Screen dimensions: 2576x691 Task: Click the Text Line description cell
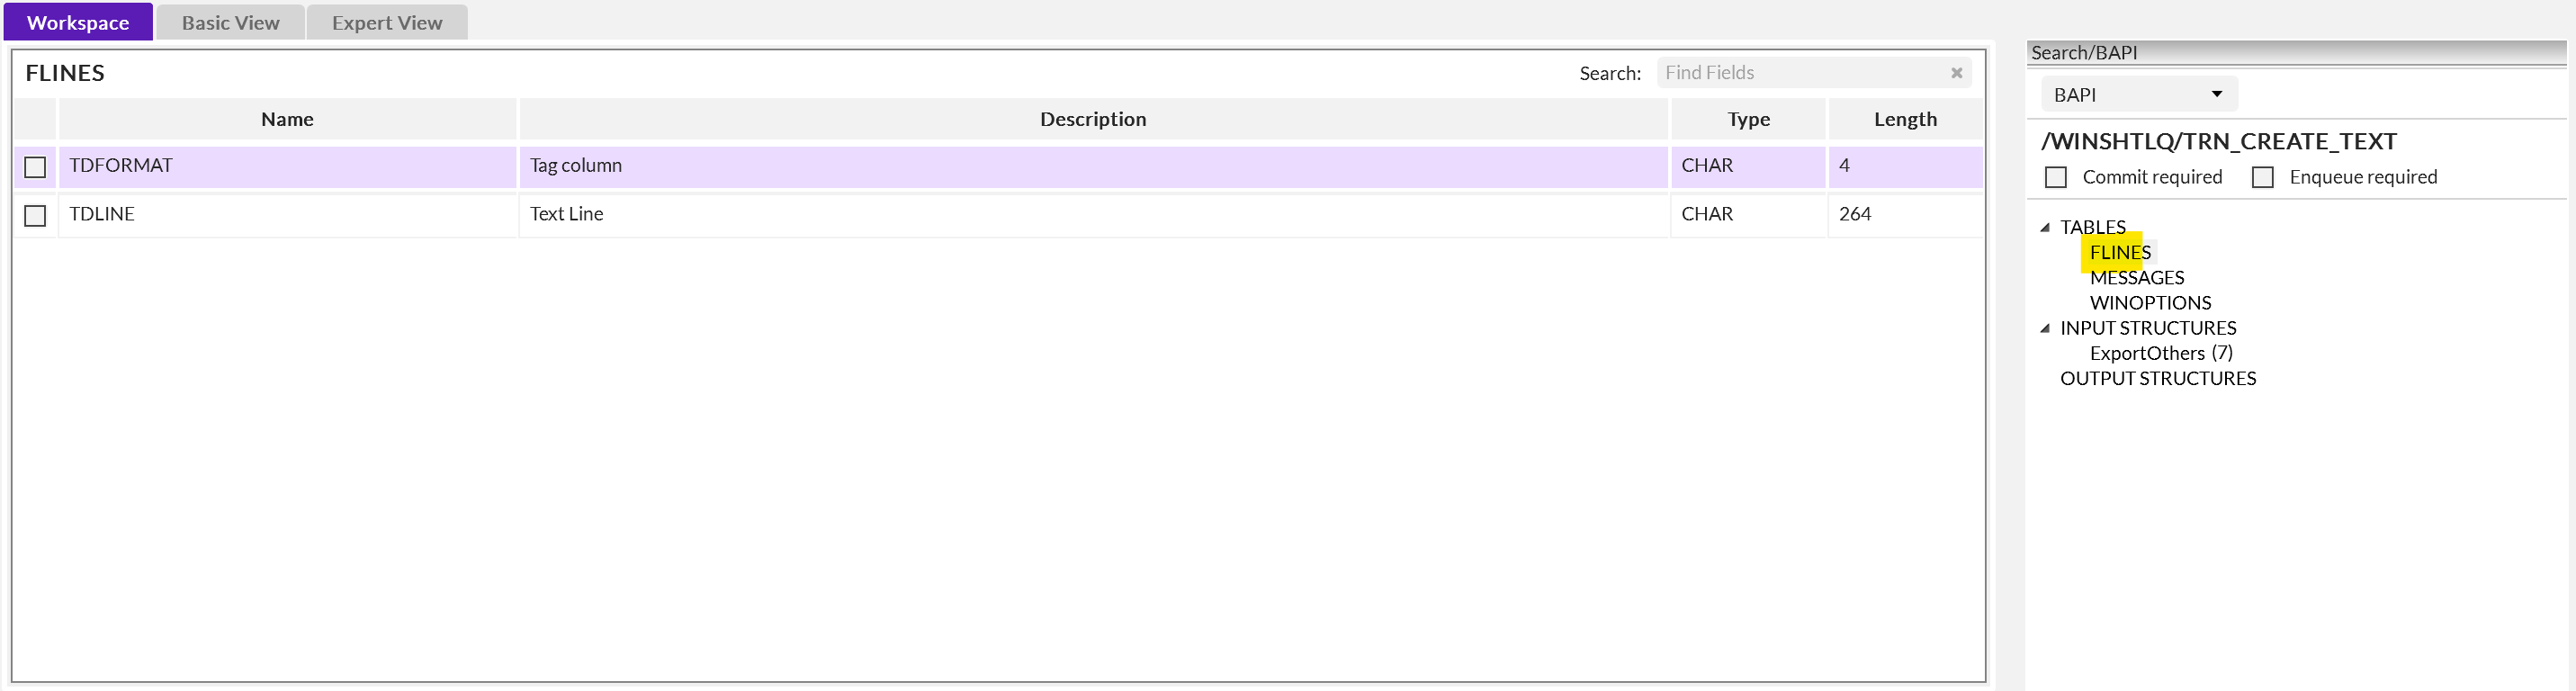[1093, 214]
